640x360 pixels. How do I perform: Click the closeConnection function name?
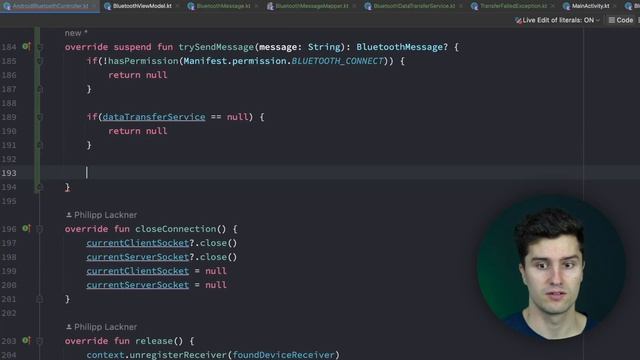176,229
